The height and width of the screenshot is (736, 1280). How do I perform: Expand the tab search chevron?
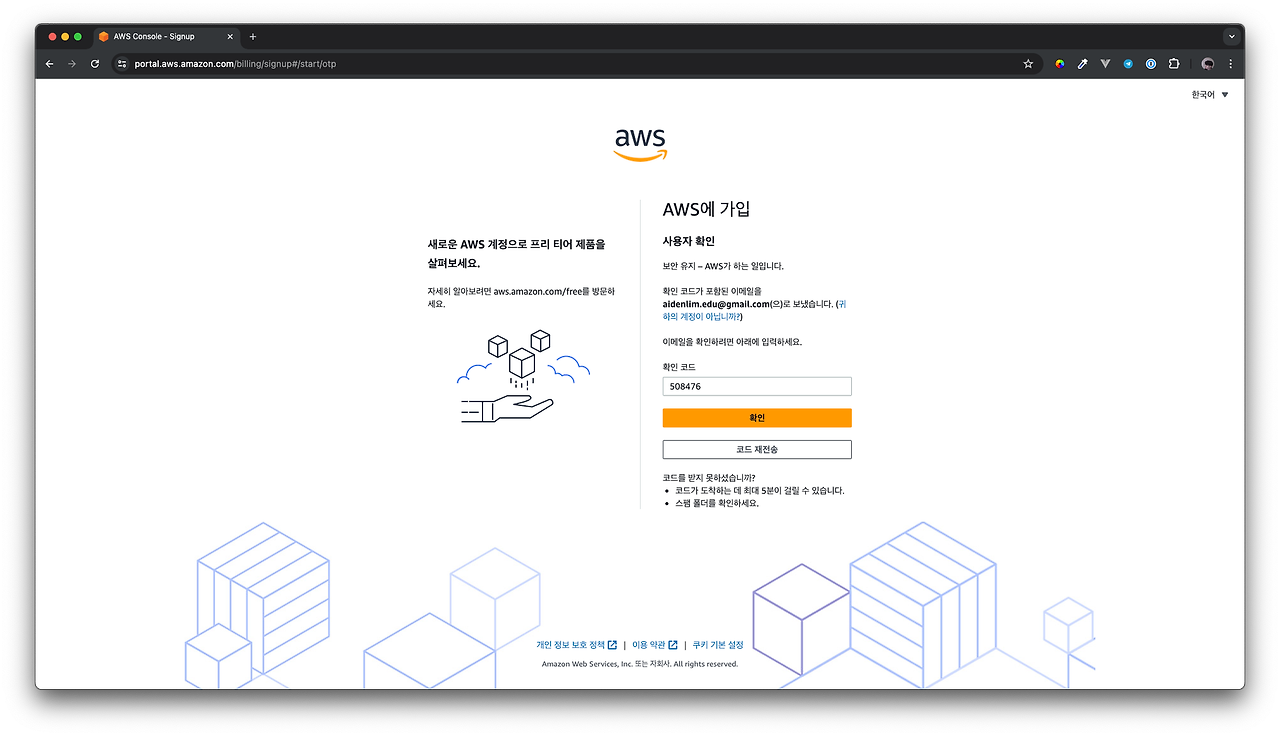click(1231, 36)
